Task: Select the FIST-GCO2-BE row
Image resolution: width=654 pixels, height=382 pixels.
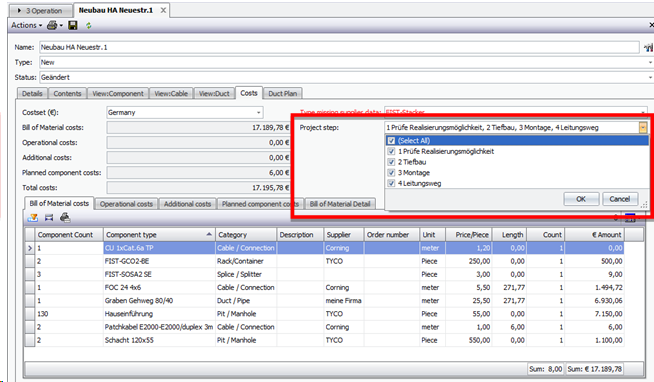Action: point(324,261)
